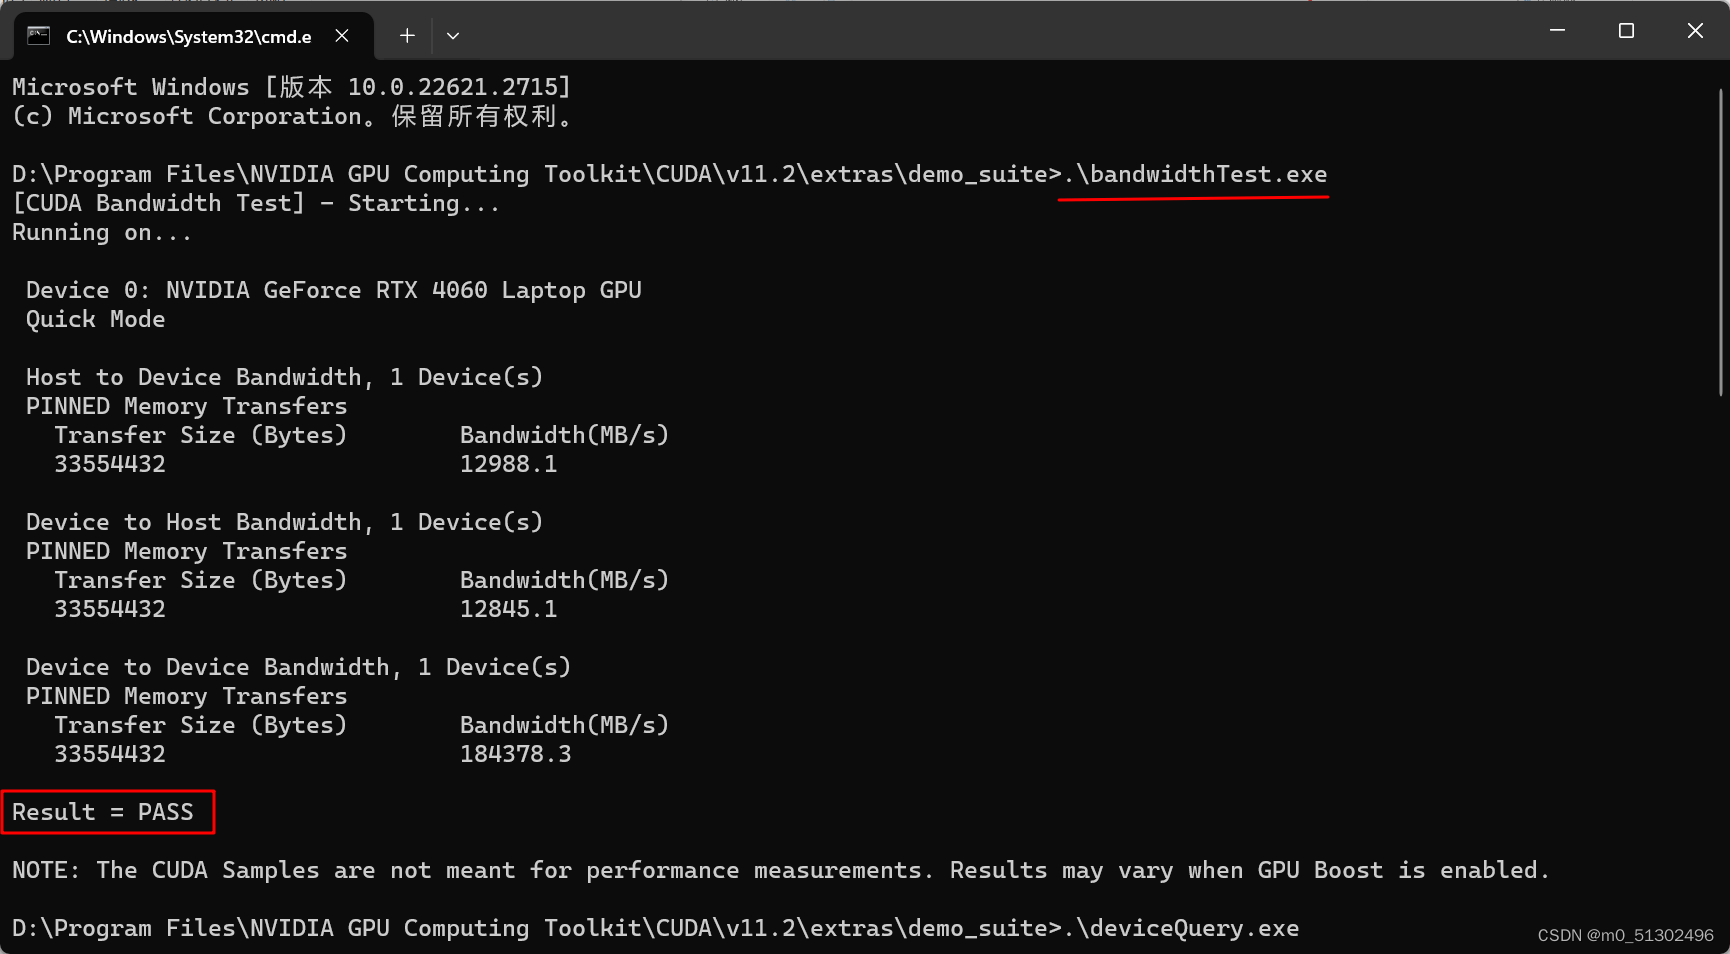1730x954 pixels.
Task: Open a new terminal tab with the plus button
Action: [406, 35]
